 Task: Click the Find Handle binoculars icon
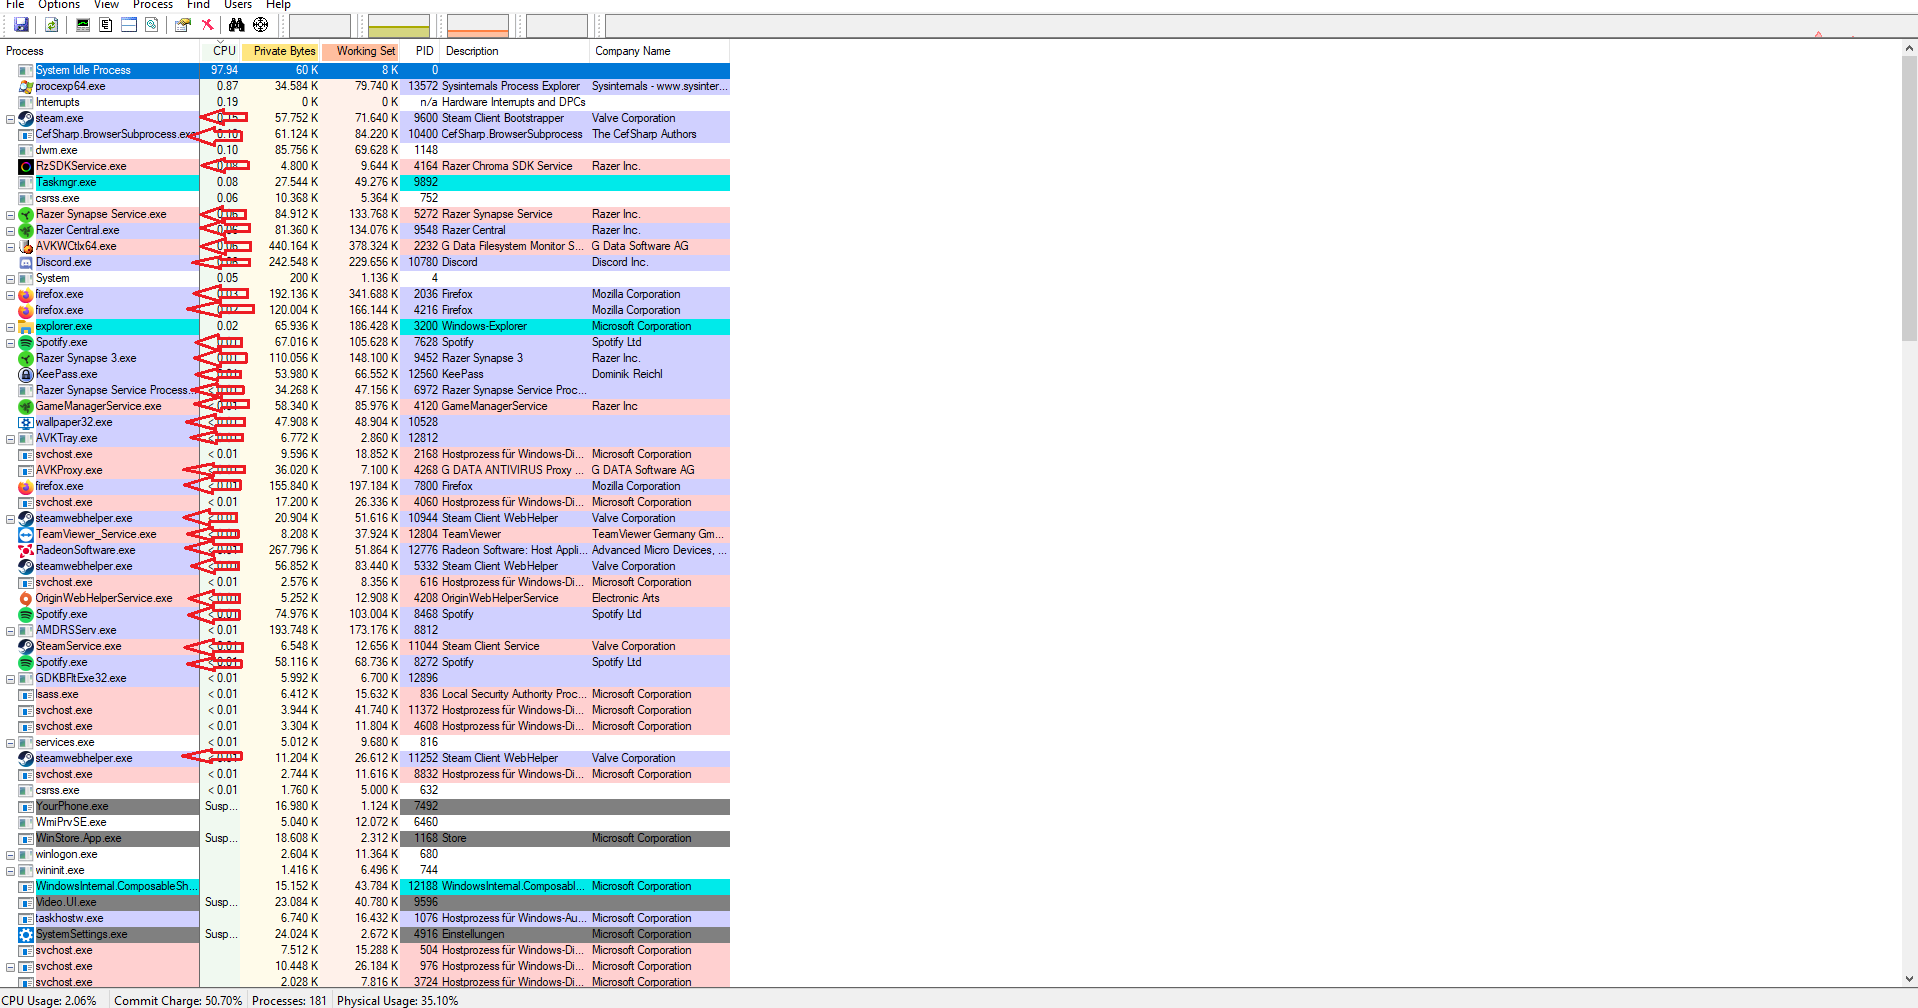click(236, 25)
